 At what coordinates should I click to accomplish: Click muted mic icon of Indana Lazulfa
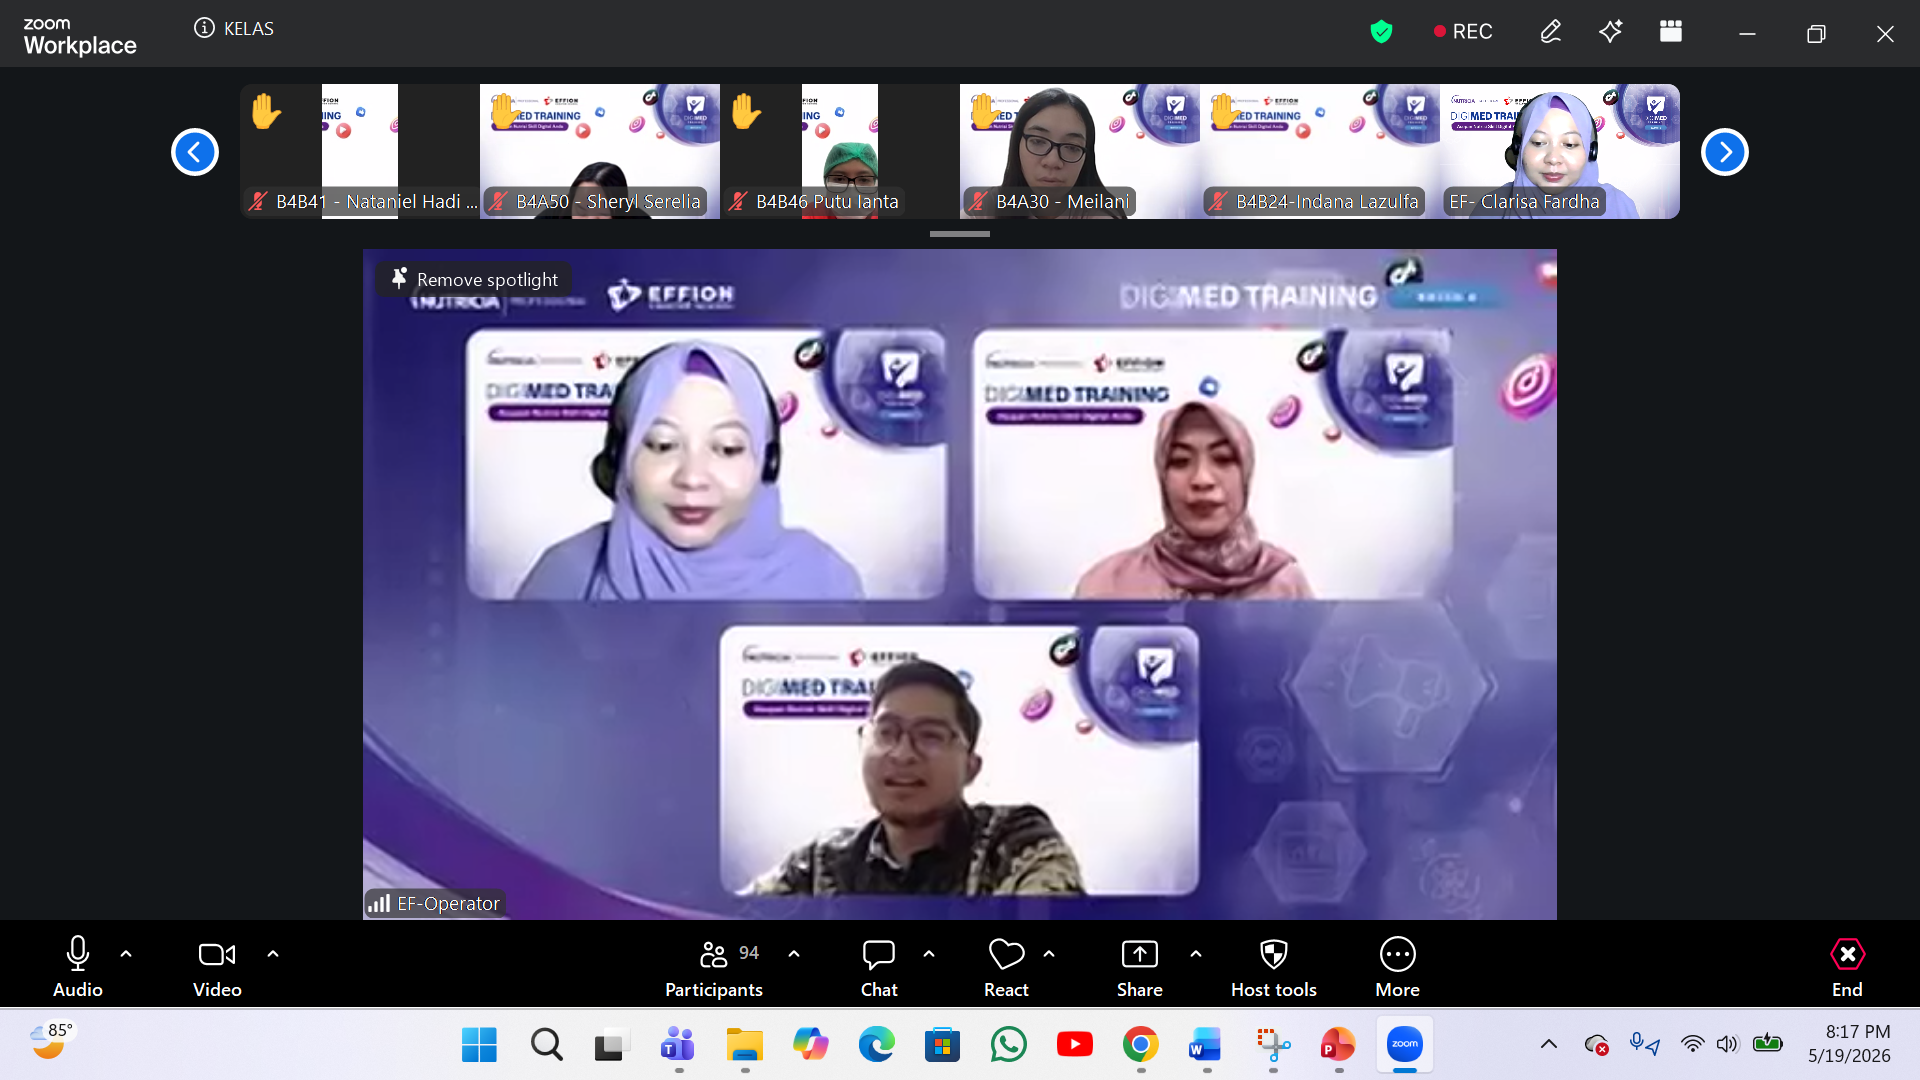coord(1218,201)
